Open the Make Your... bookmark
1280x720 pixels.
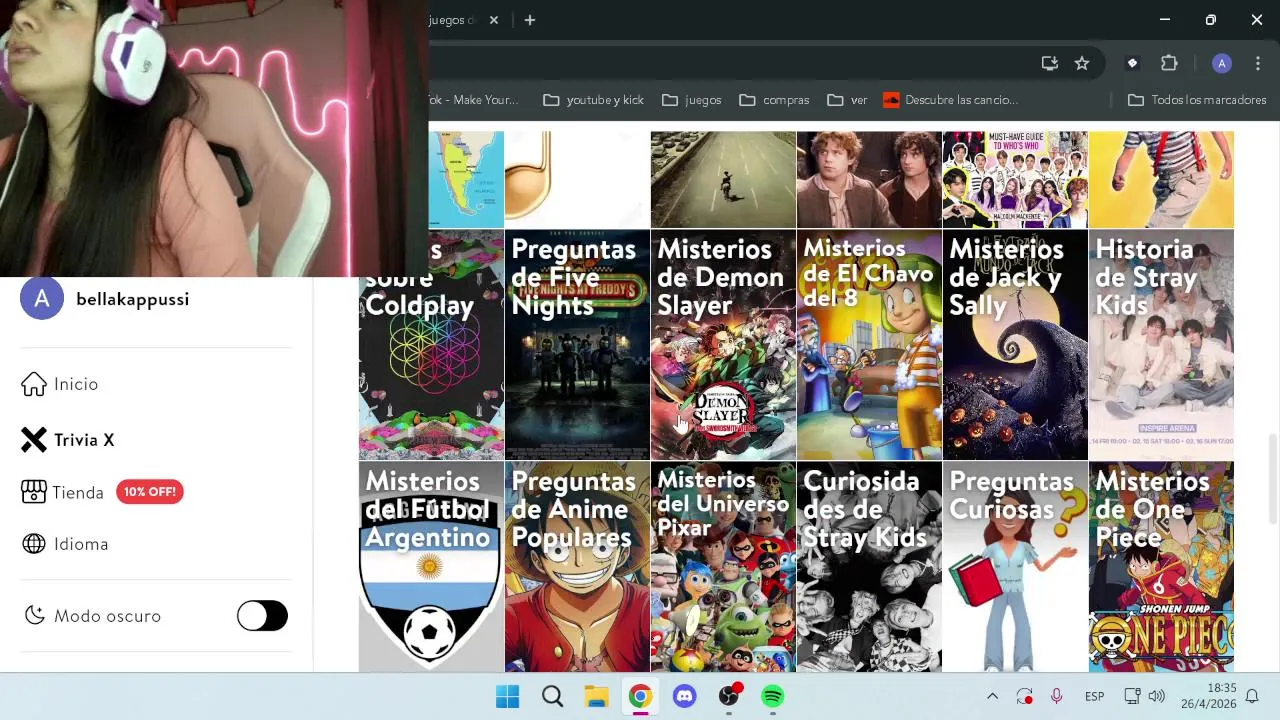click(474, 100)
